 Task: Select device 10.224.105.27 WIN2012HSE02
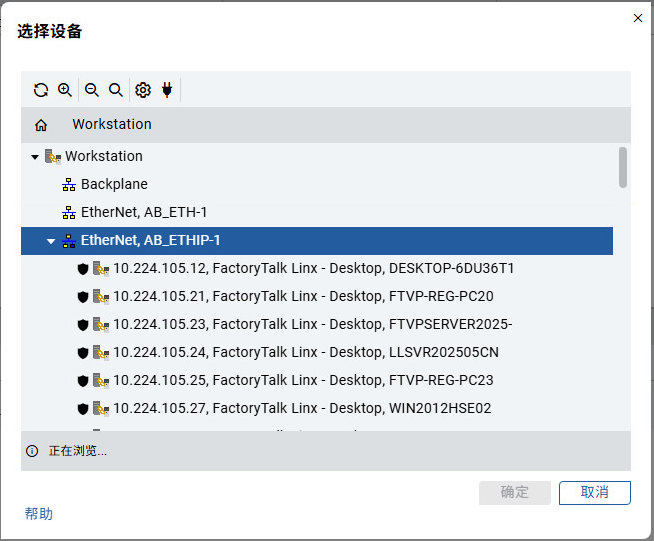tap(301, 409)
